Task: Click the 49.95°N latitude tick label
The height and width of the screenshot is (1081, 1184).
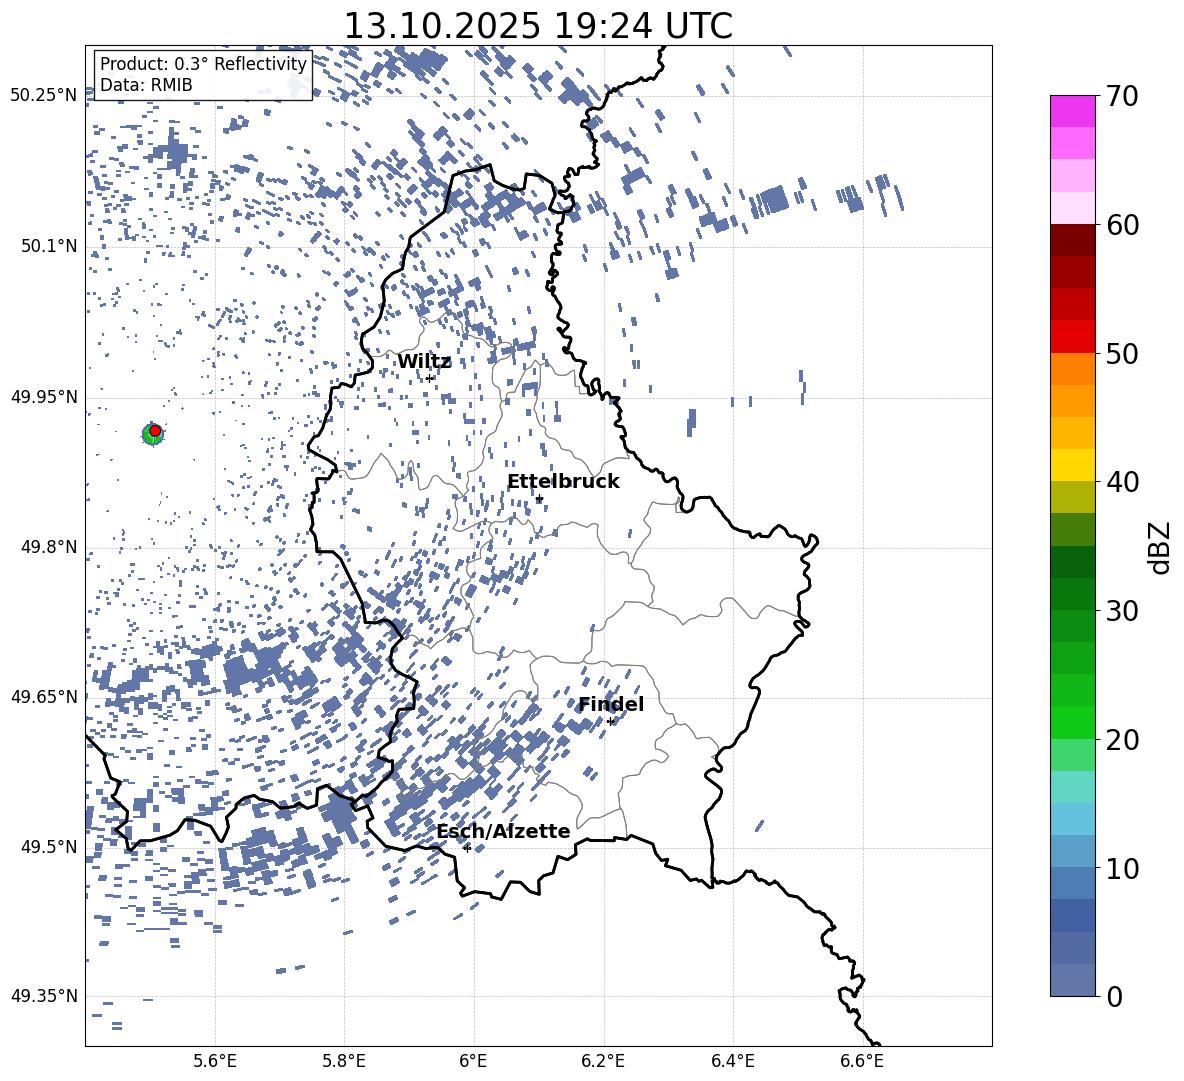Action: 45,396
